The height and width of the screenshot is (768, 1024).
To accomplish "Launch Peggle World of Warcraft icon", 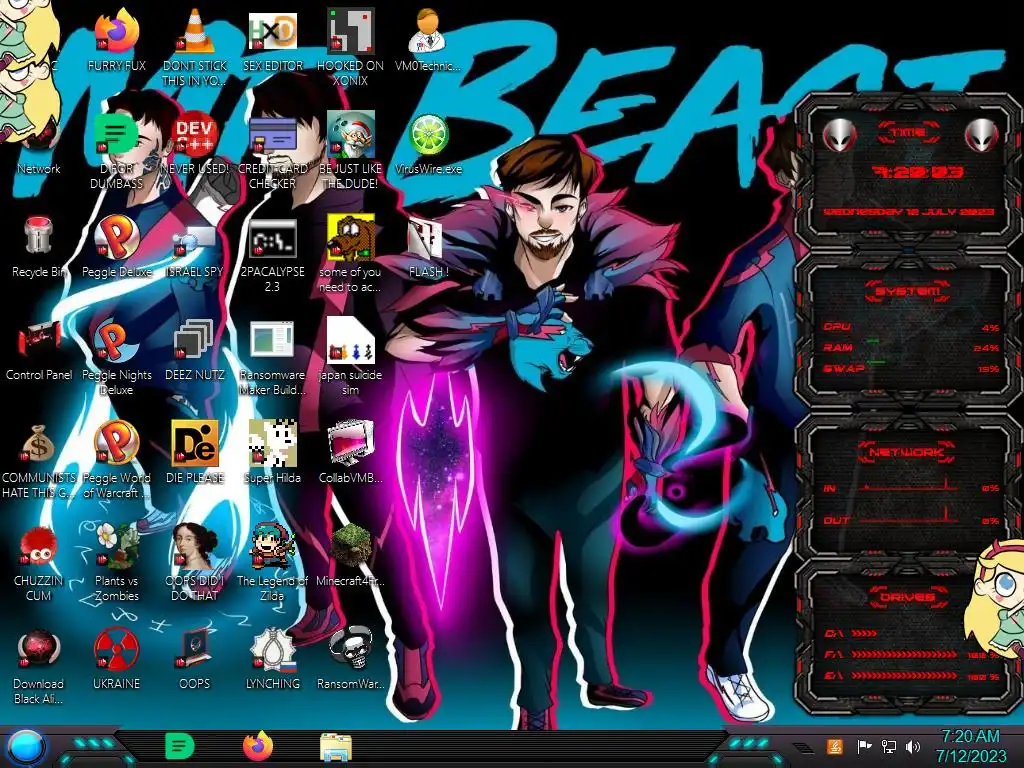I will (117, 443).
